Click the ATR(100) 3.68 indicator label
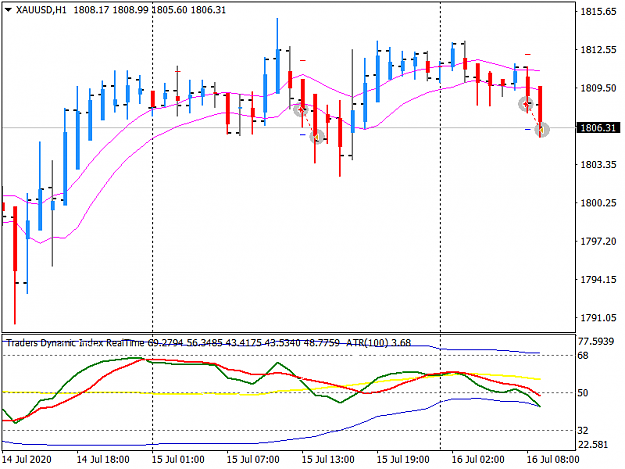 (x=378, y=343)
